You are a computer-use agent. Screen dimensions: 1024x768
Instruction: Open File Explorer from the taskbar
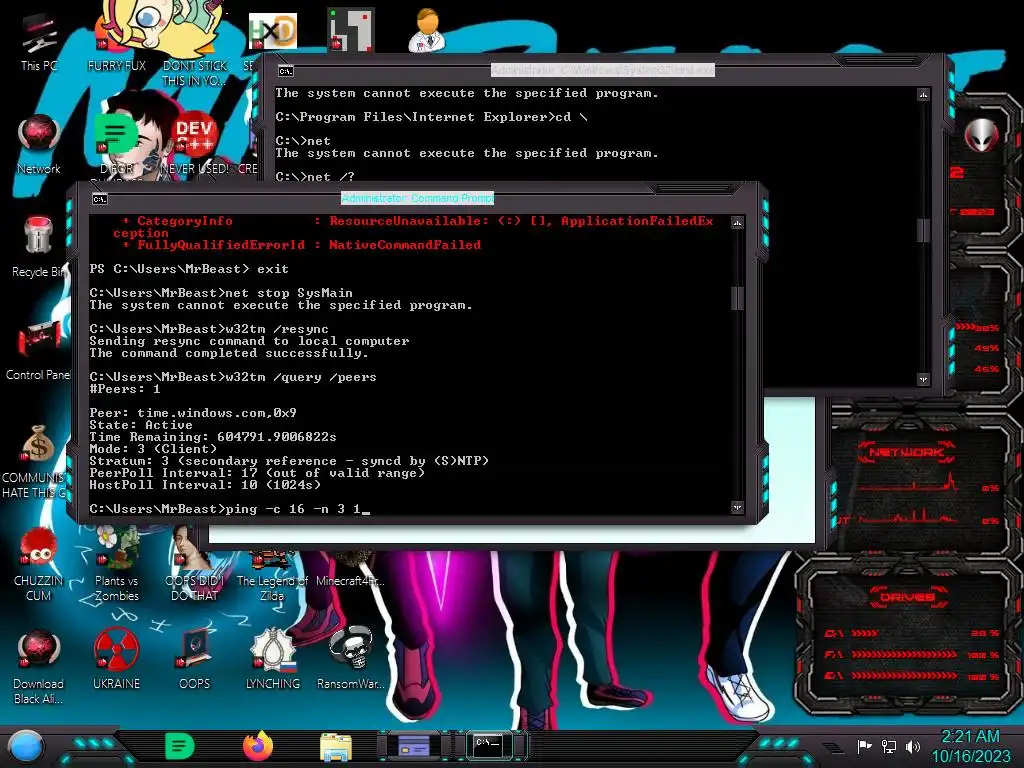(336, 747)
